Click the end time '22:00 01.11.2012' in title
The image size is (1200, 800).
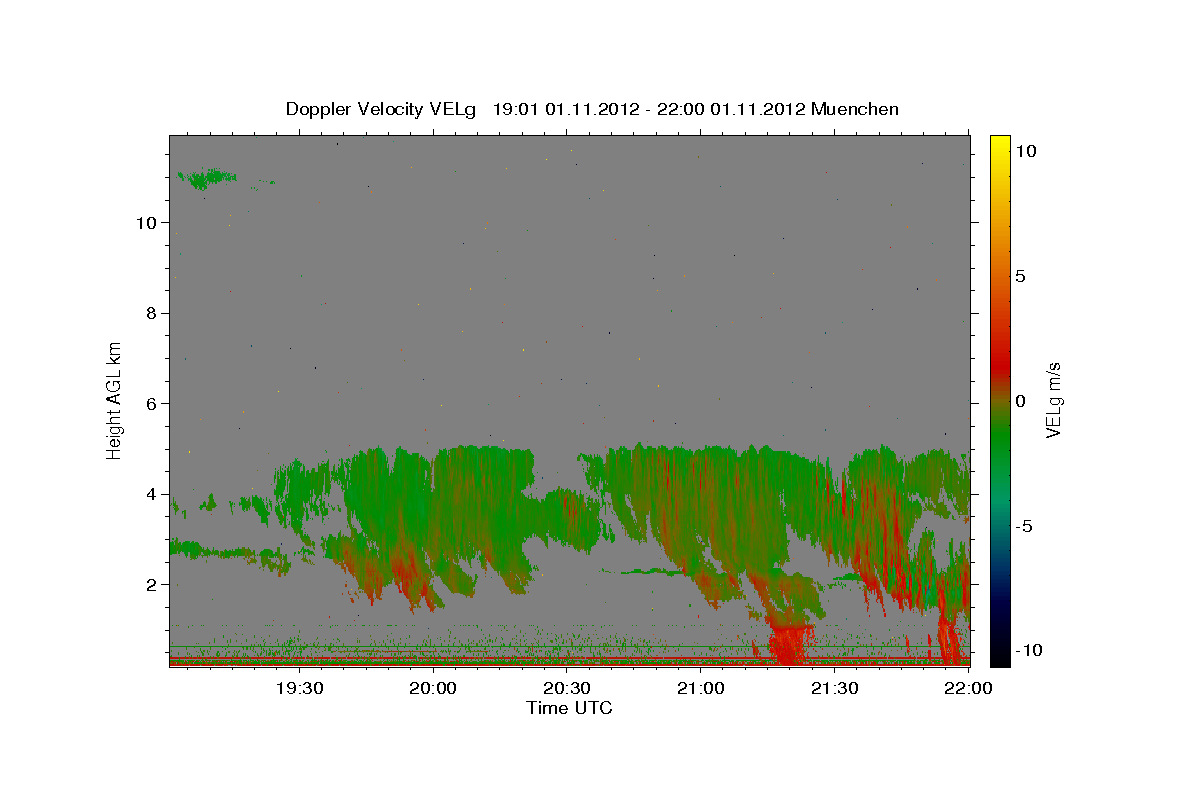tap(729, 109)
